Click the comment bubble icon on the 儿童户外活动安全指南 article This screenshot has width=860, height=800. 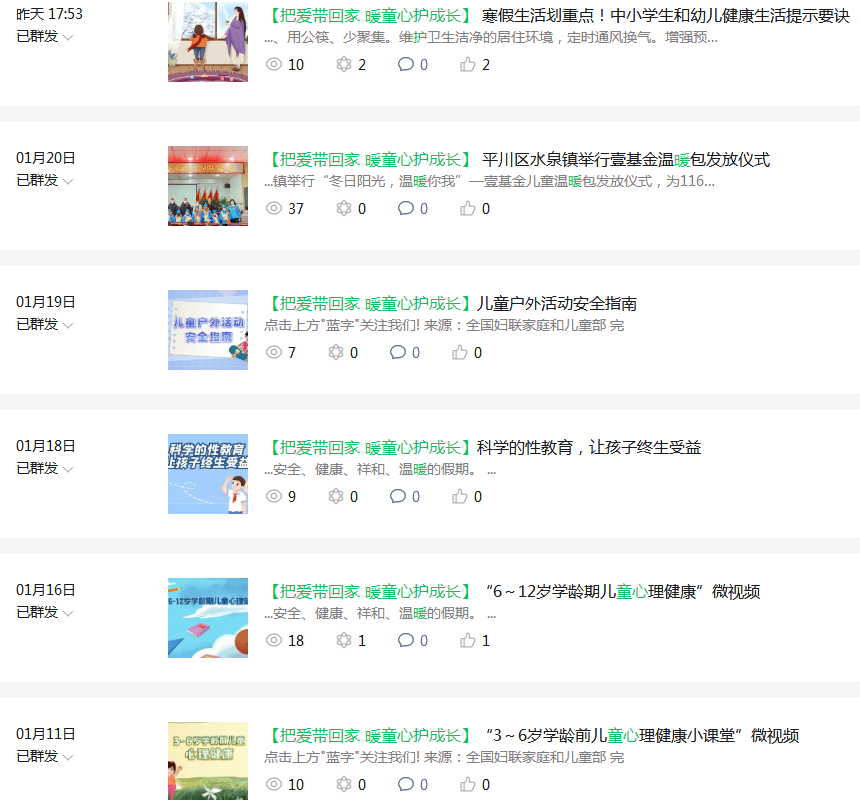pos(398,353)
